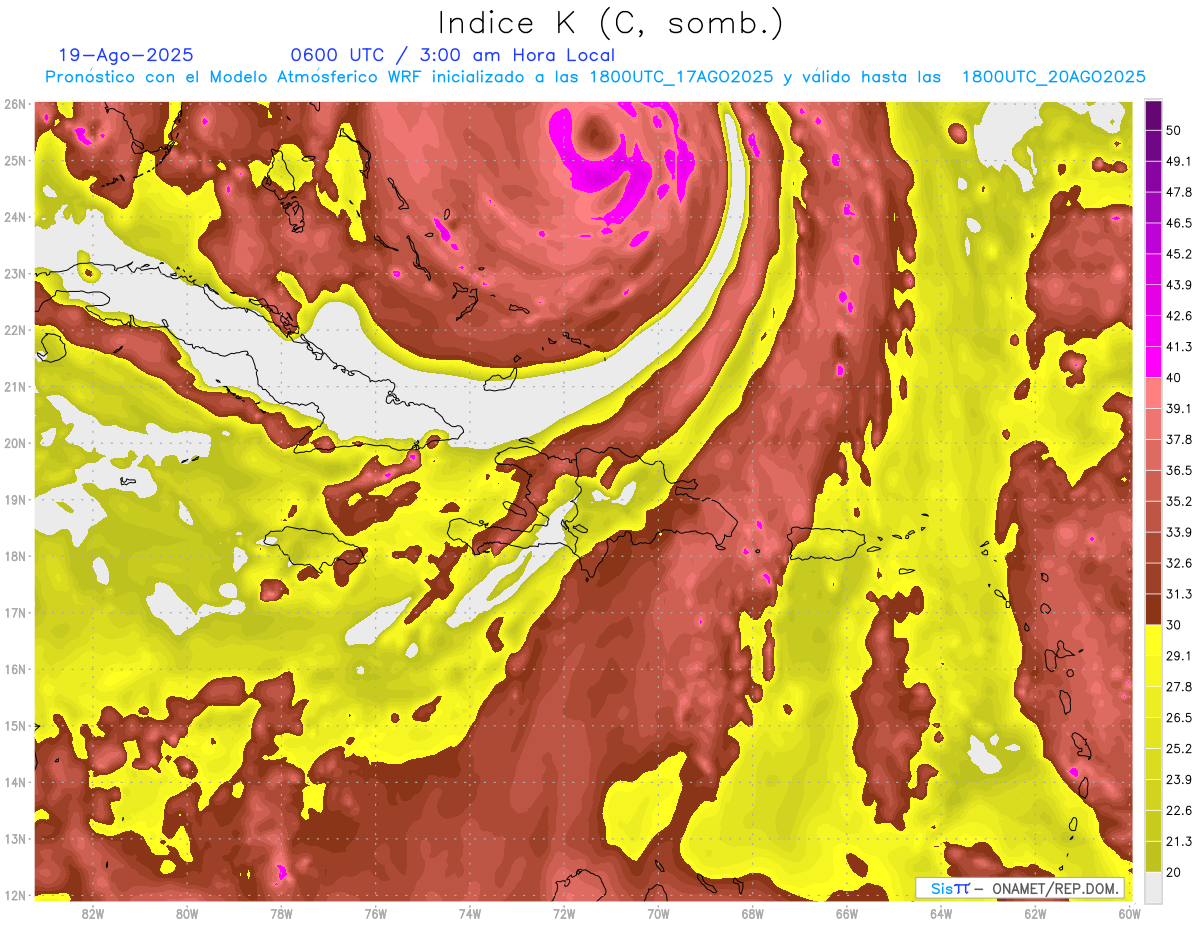This screenshot has width=1200, height=927.
Task: Click the '46.5' color scale label
Action: 1178,223
